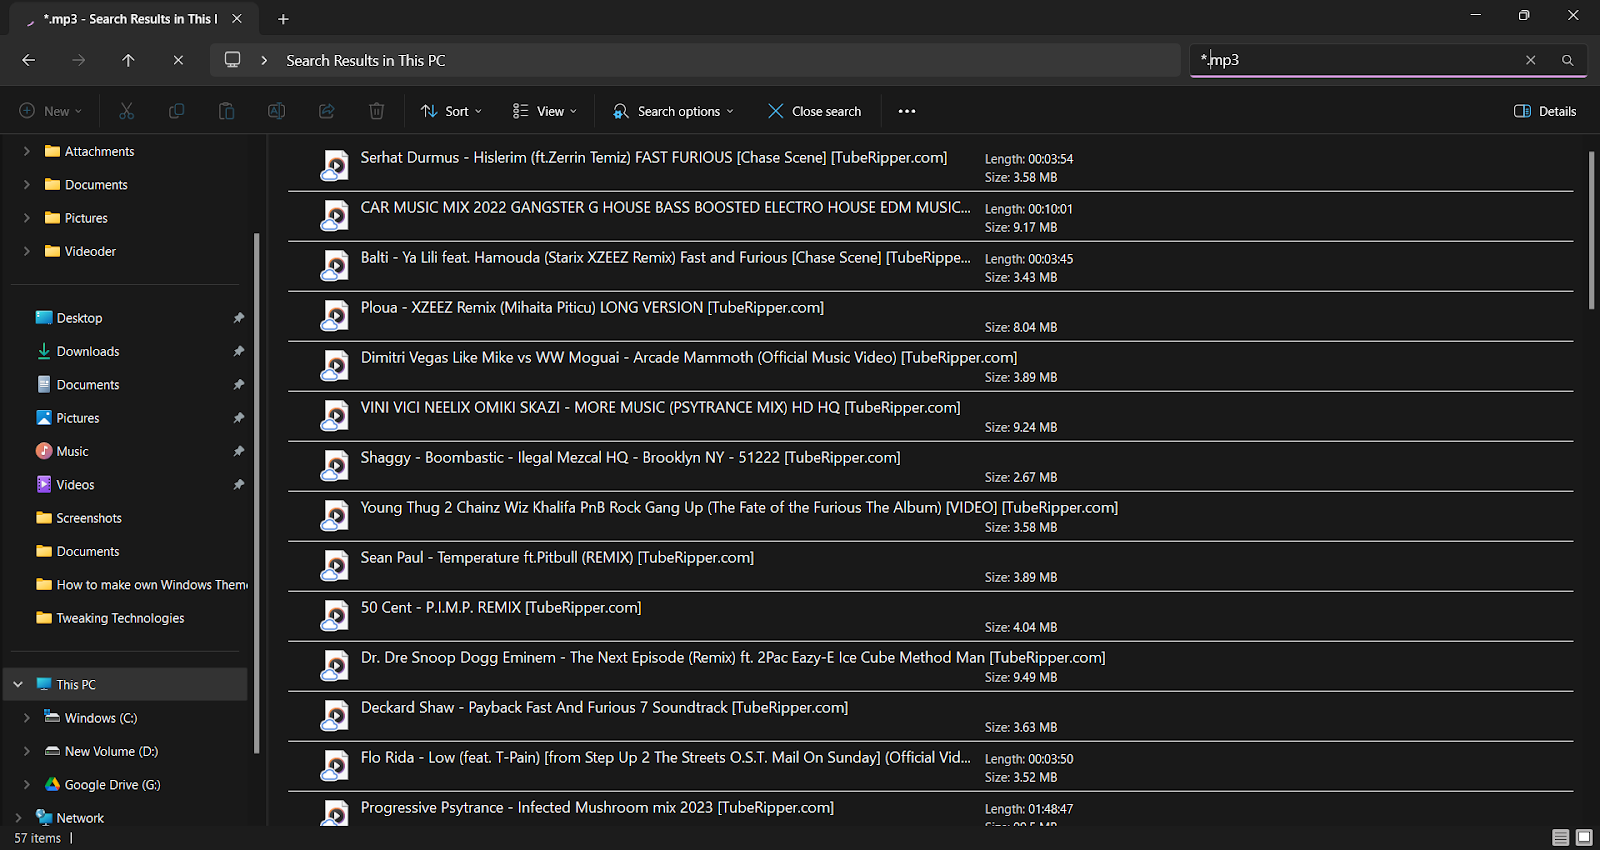Open Downloads in quick access sidebar

(88, 351)
